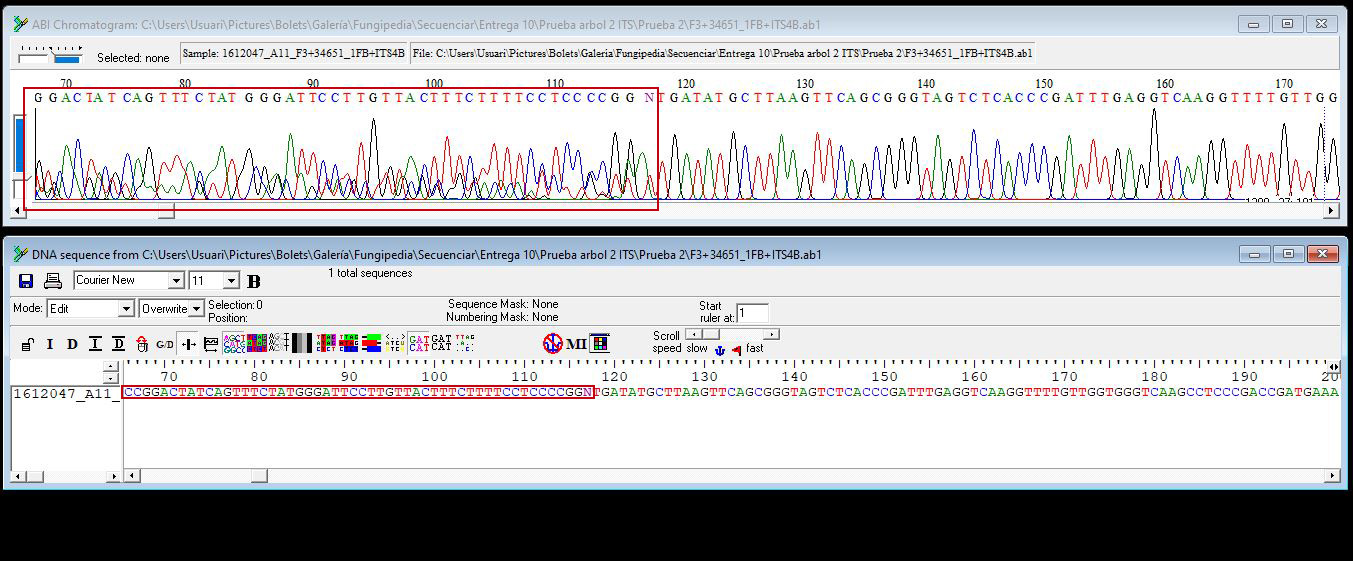Open the Courier New font dropdown
The image size is (1353, 561).
click(x=176, y=281)
